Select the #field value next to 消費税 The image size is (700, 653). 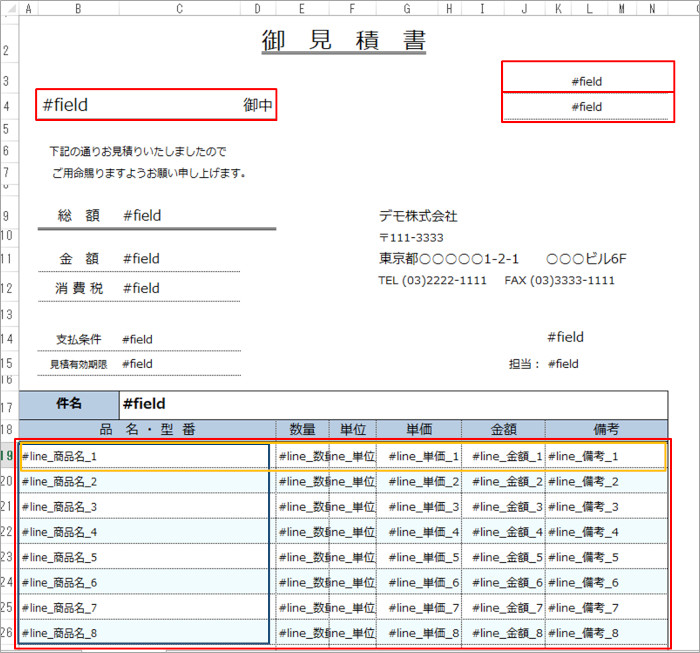[141, 288]
